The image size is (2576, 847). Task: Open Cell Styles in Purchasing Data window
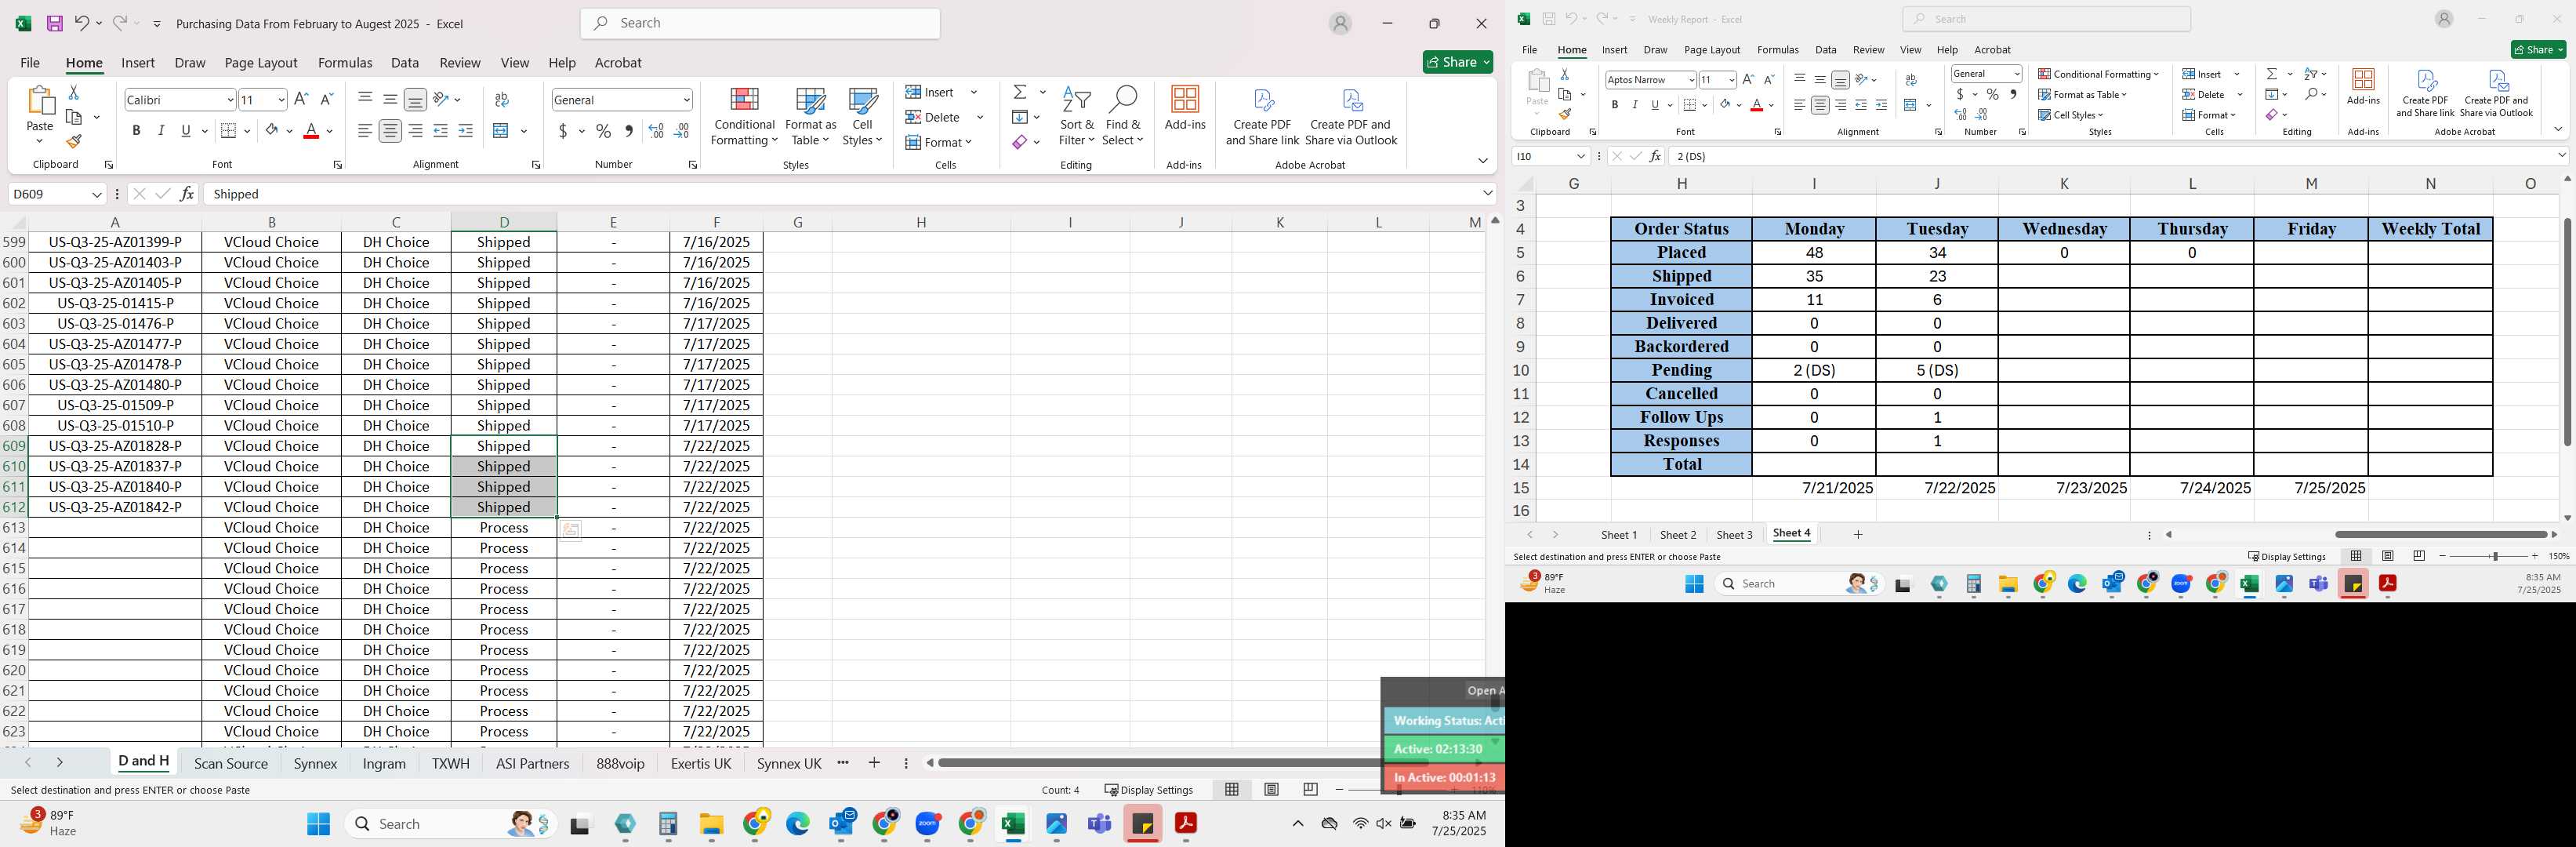coord(862,117)
